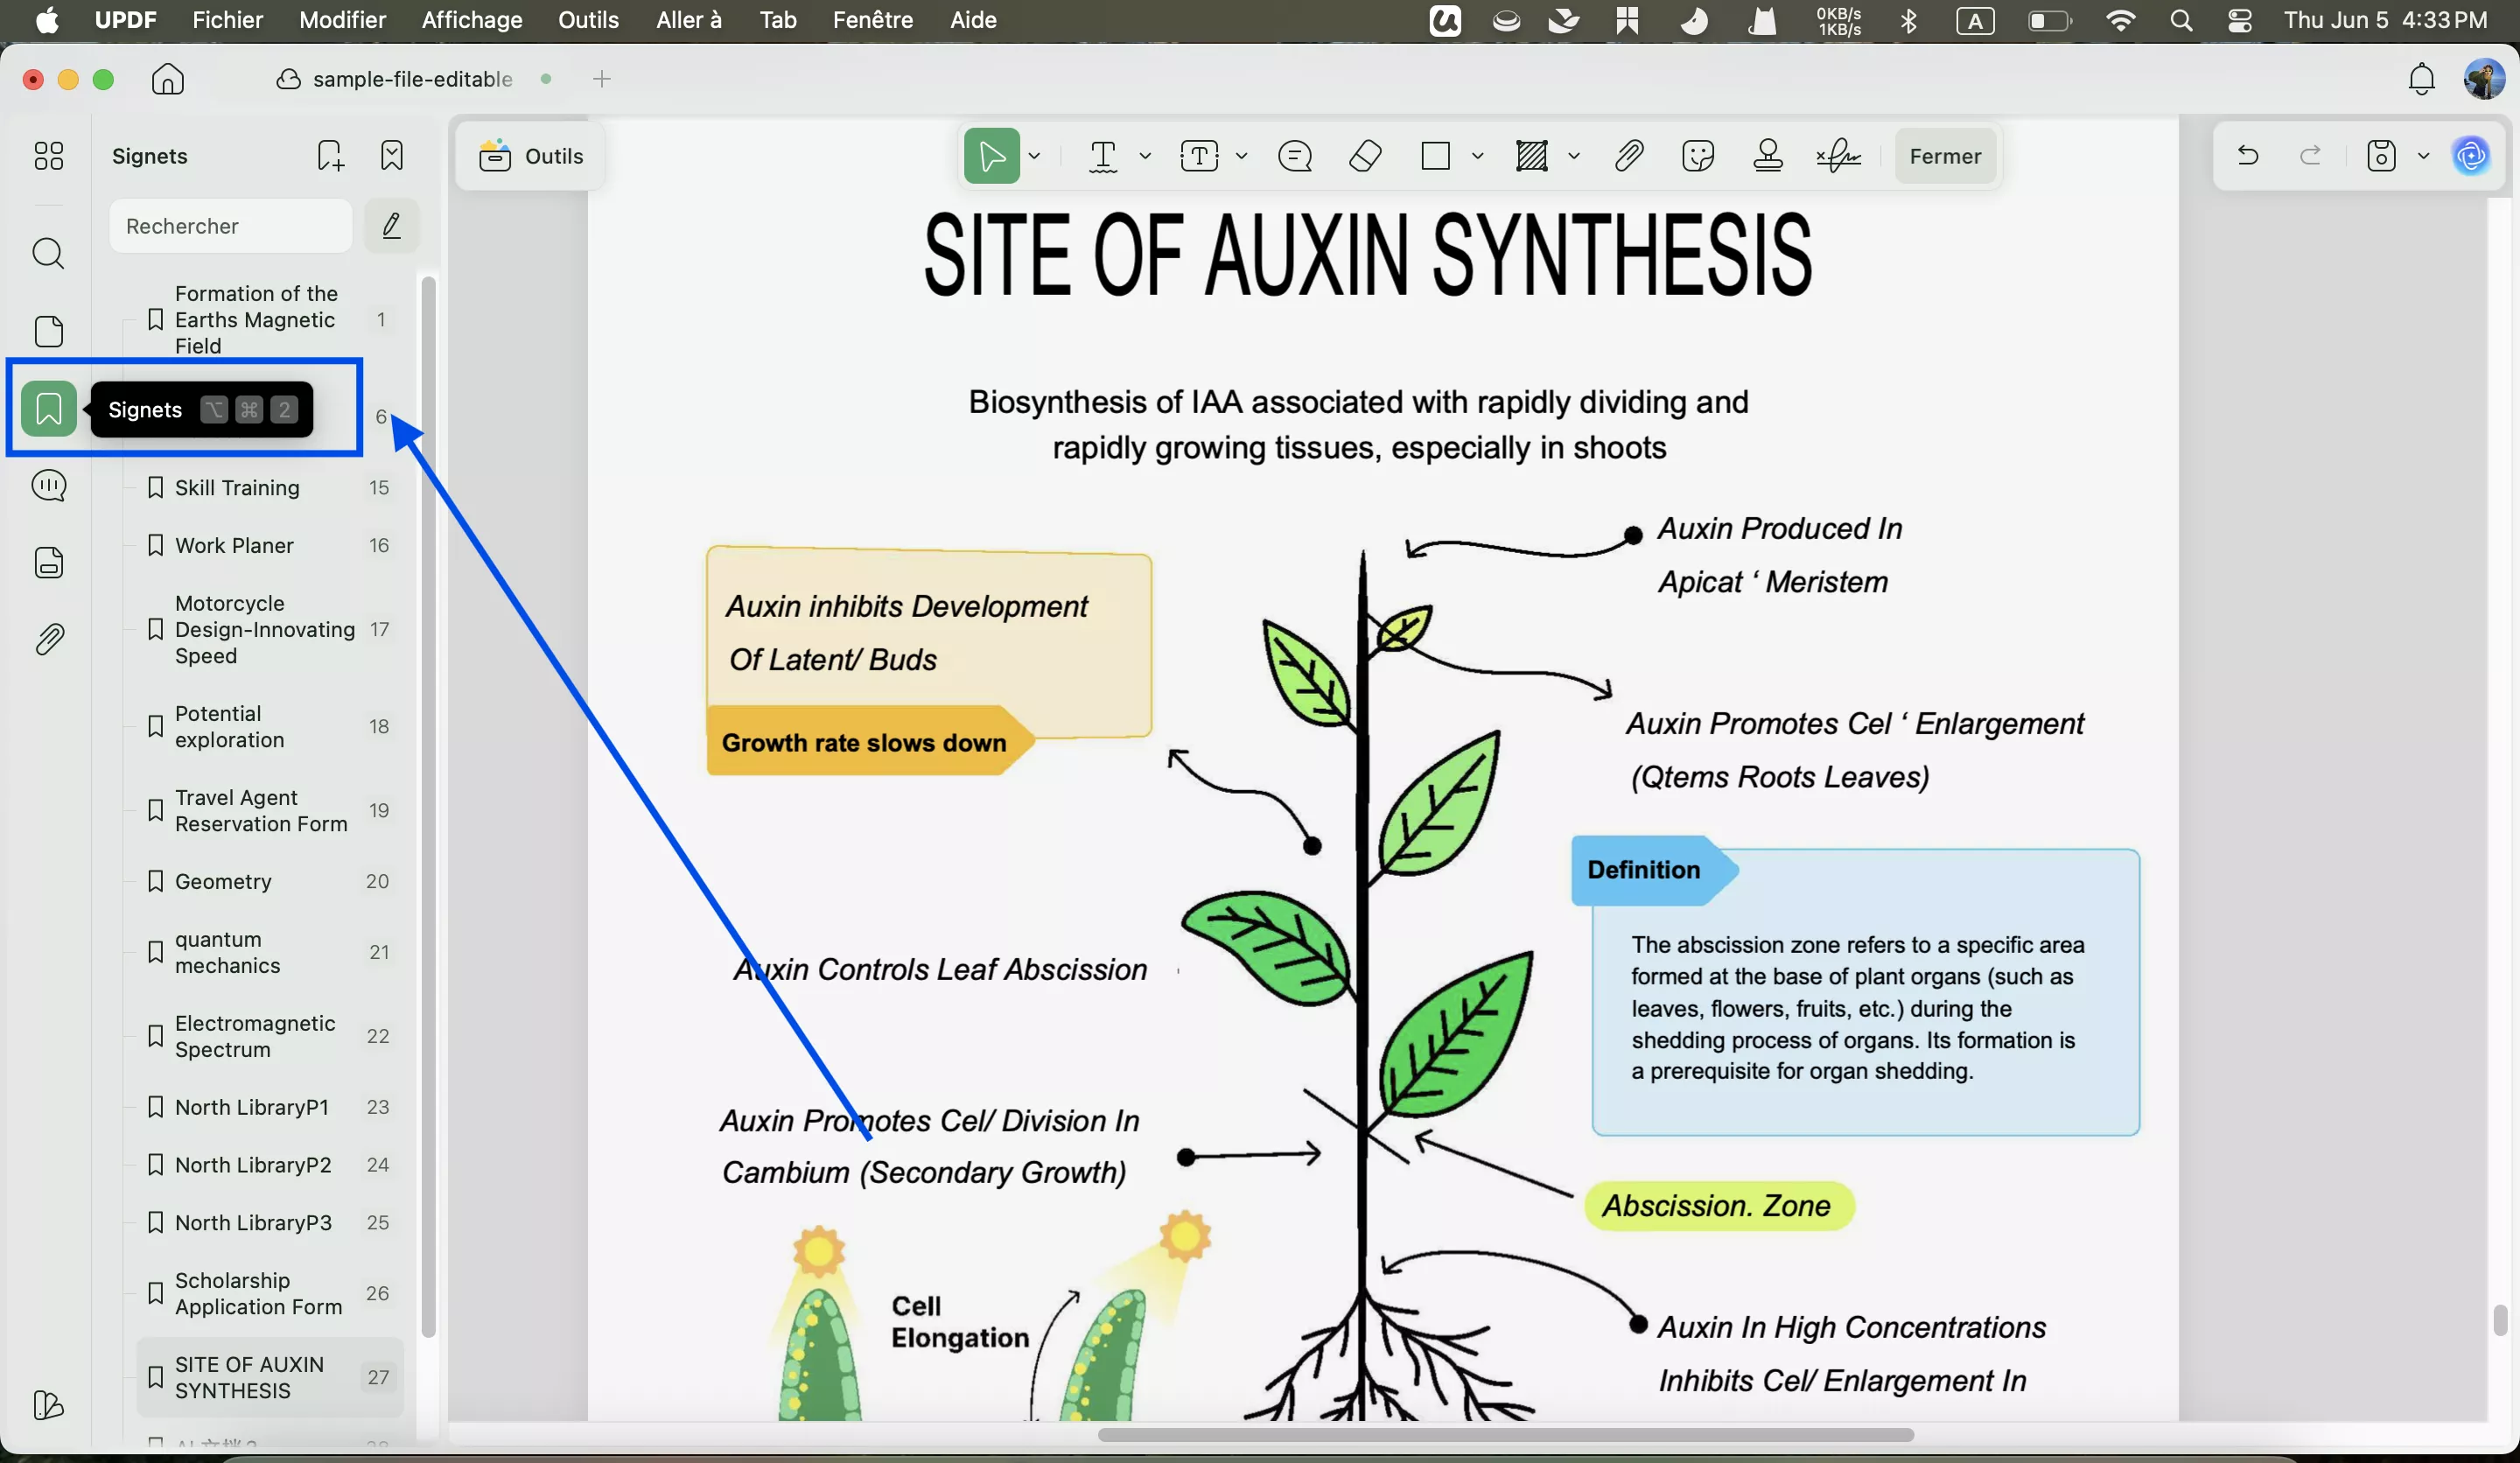Click the Outils toolbar button
Image resolution: width=2520 pixels, height=1463 pixels.
click(x=531, y=156)
